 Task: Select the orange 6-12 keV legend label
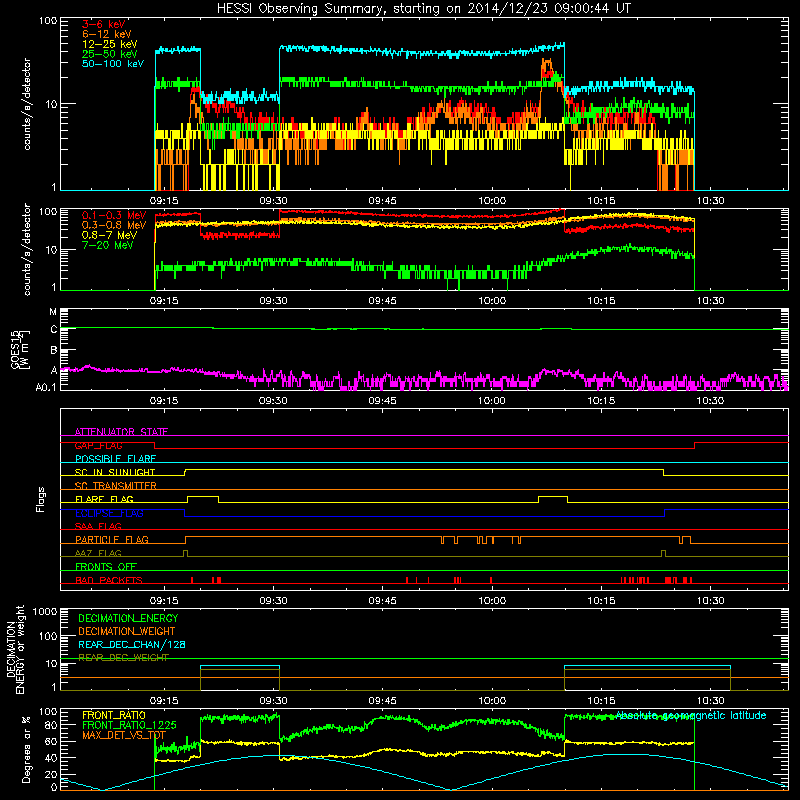(107, 34)
